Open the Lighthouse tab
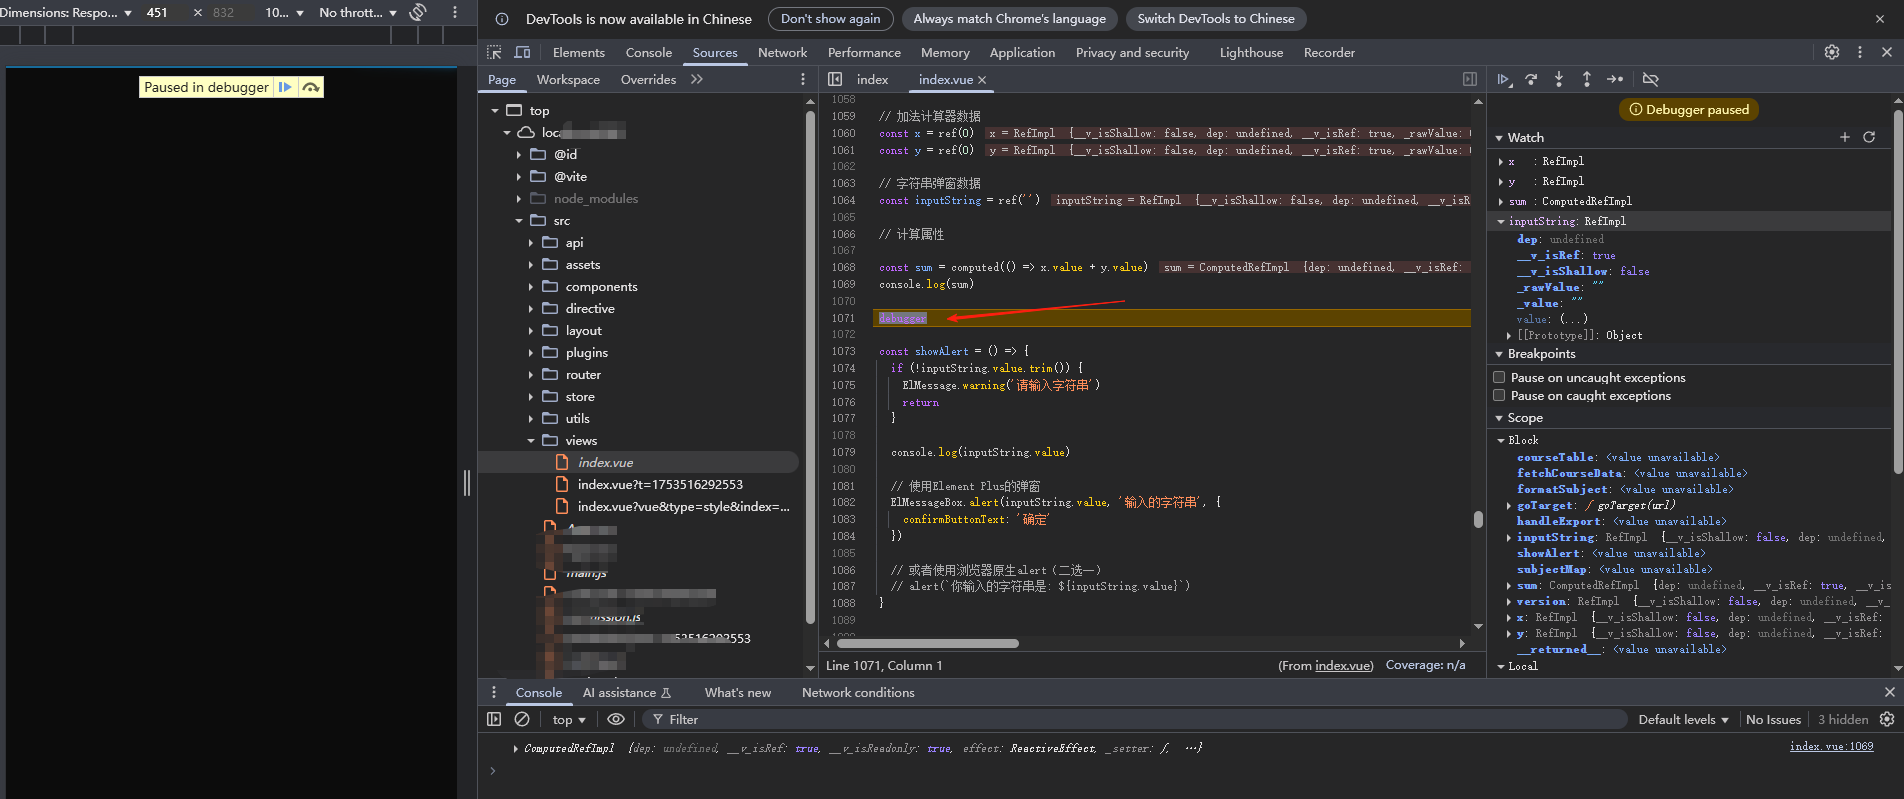Image resolution: width=1904 pixels, height=799 pixels. coord(1251,52)
